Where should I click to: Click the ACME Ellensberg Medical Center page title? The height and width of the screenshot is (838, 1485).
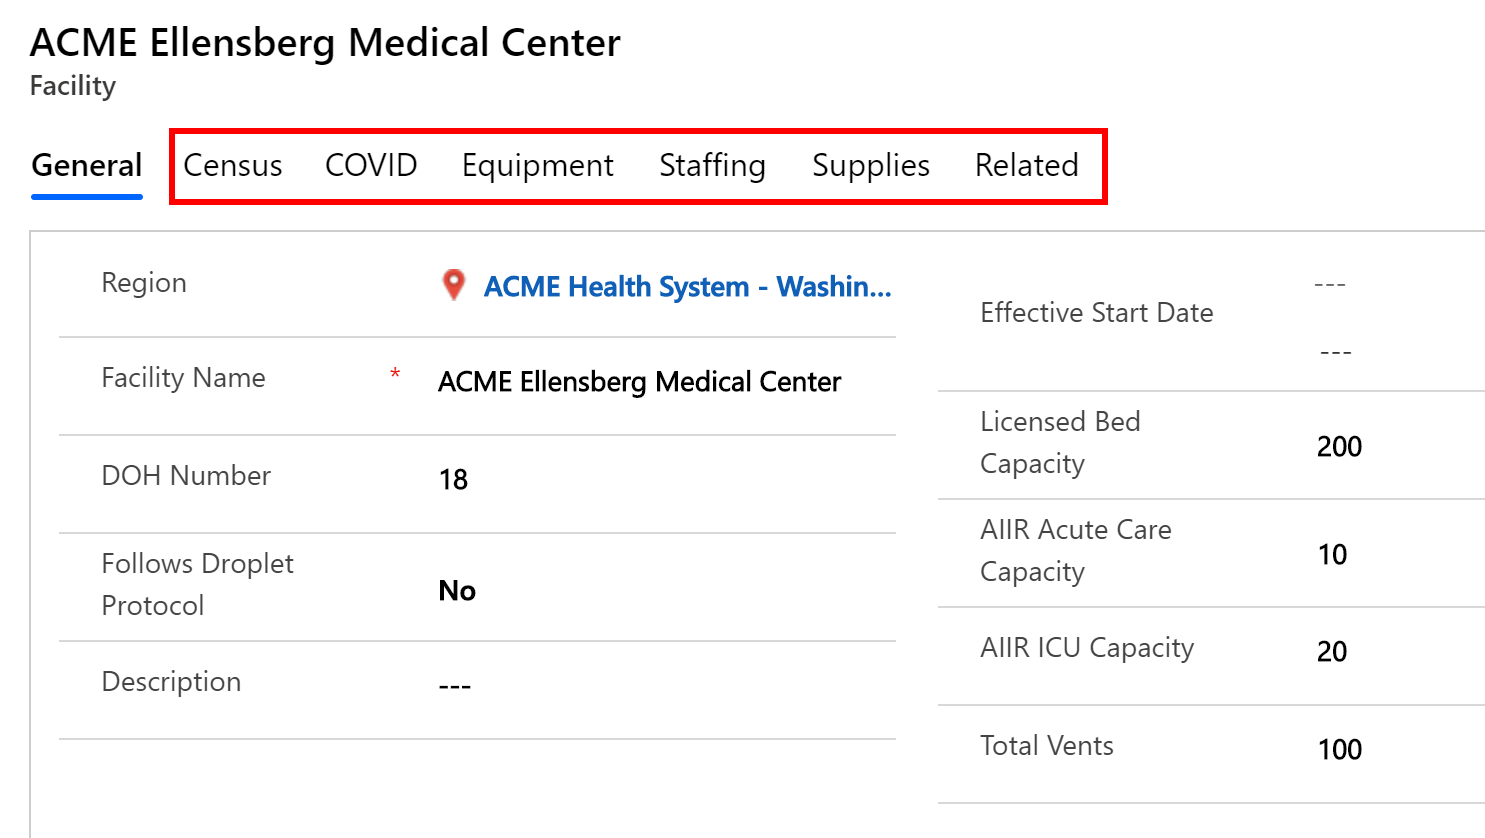325,43
